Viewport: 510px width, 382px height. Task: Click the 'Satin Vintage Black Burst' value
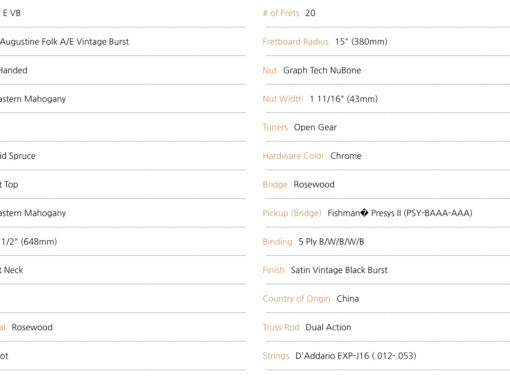[339, 270]
